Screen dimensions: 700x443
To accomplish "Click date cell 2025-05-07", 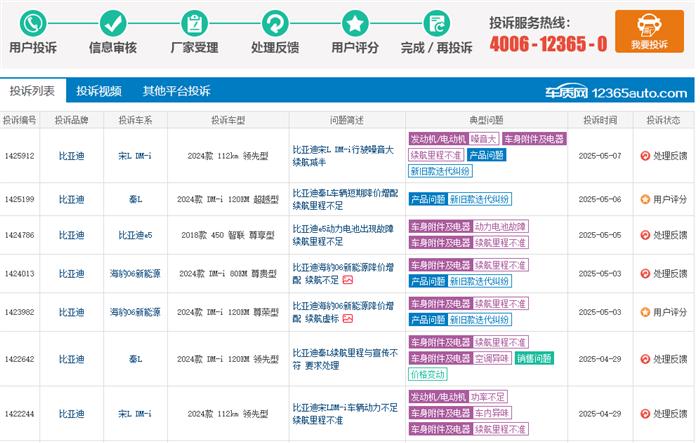I will 600,156.
